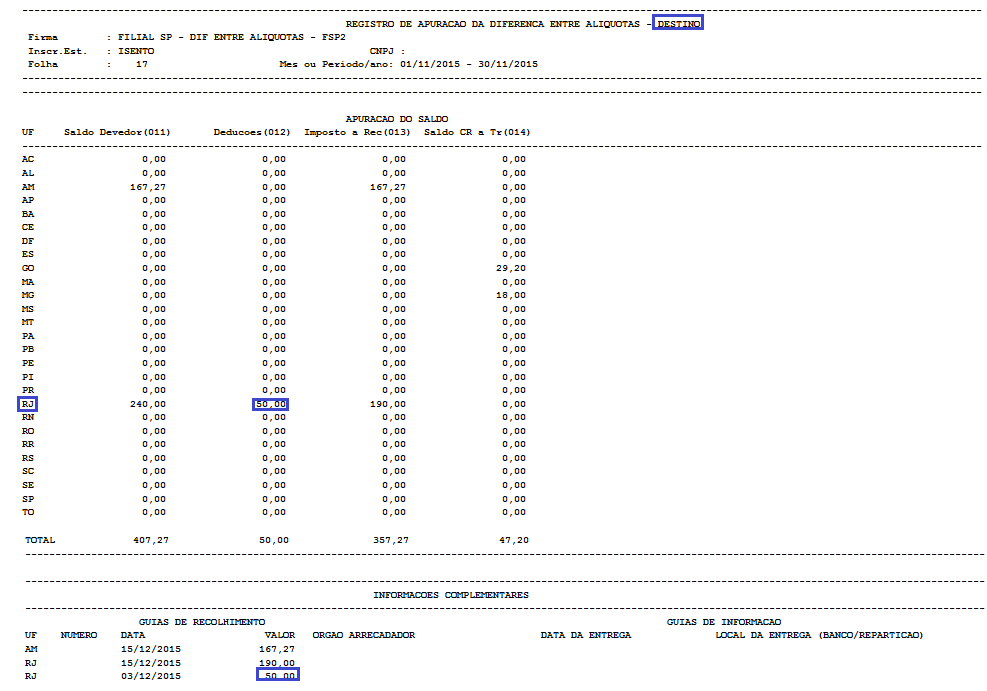987x691 pixels.
Task: Click the RR row state code
Action: (x=28, y=444)
